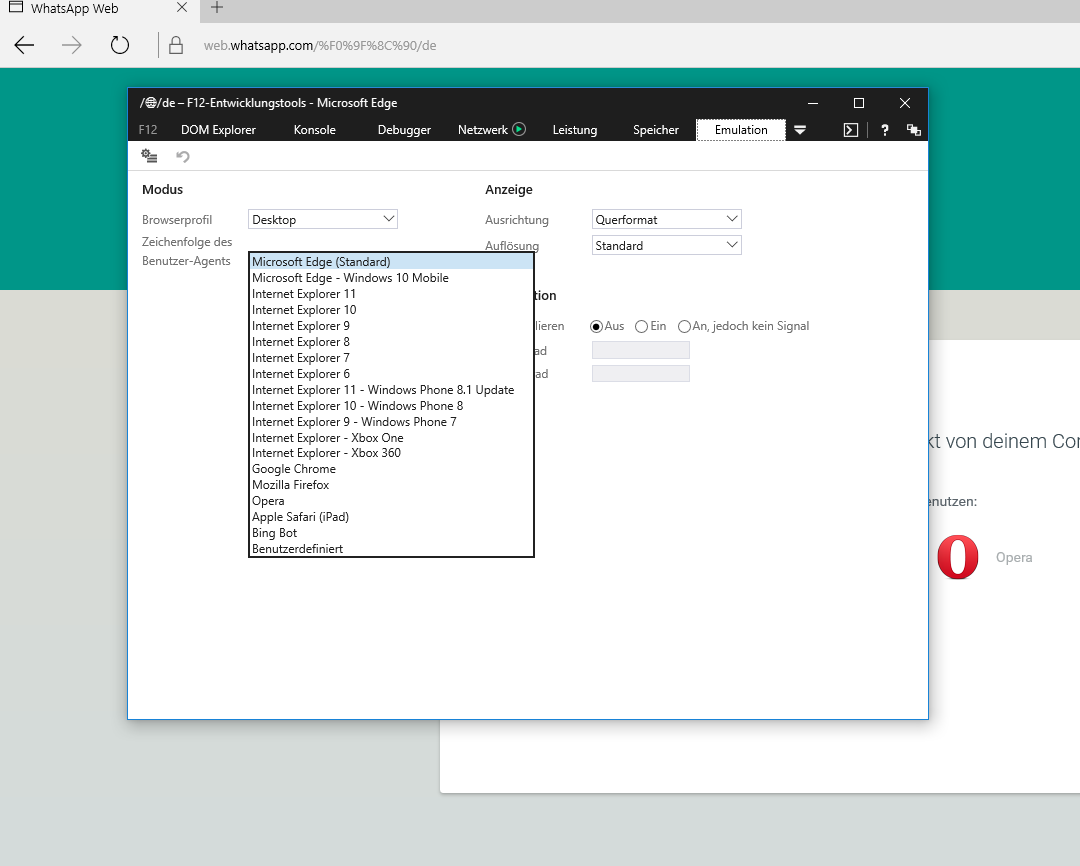Open the overflow tools dropdown arrow

pos(800,130)
